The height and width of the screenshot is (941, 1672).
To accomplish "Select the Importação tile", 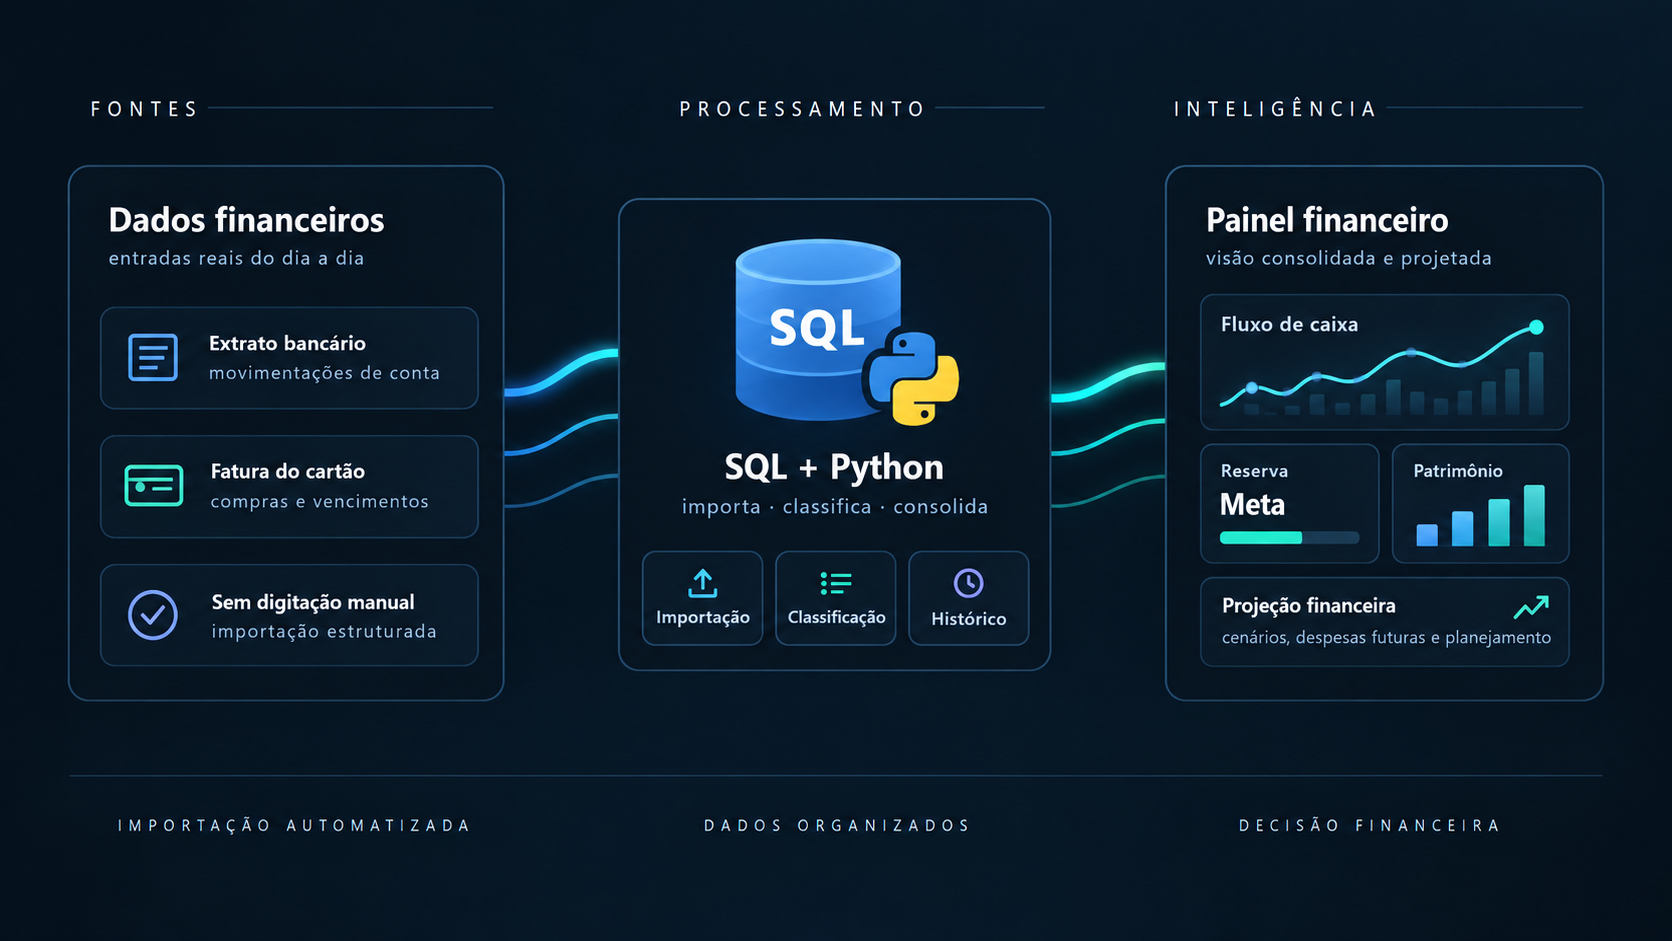I will click(x=702, y=598).
